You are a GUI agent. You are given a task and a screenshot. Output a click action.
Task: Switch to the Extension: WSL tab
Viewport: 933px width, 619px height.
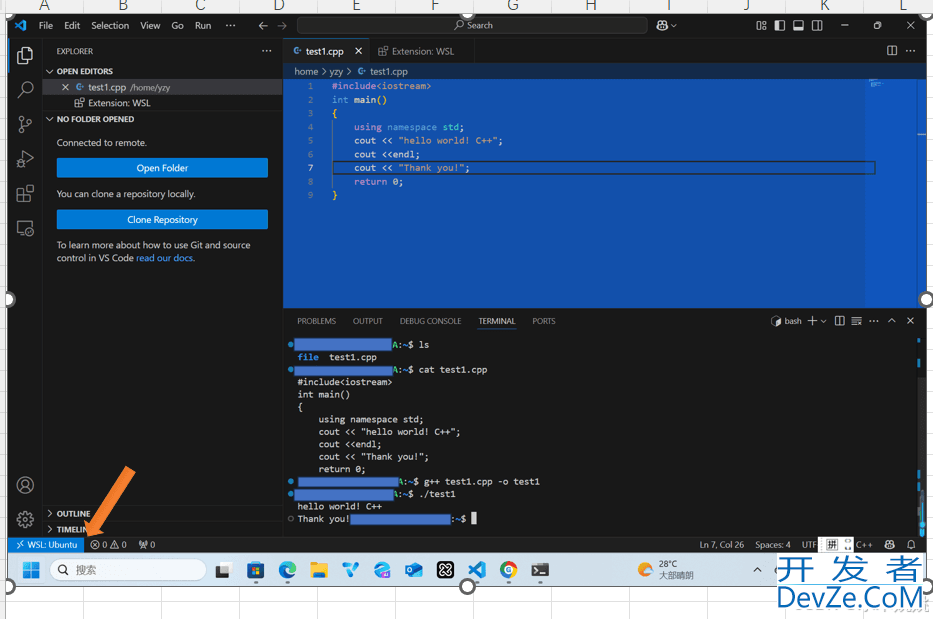click(422, 51)
